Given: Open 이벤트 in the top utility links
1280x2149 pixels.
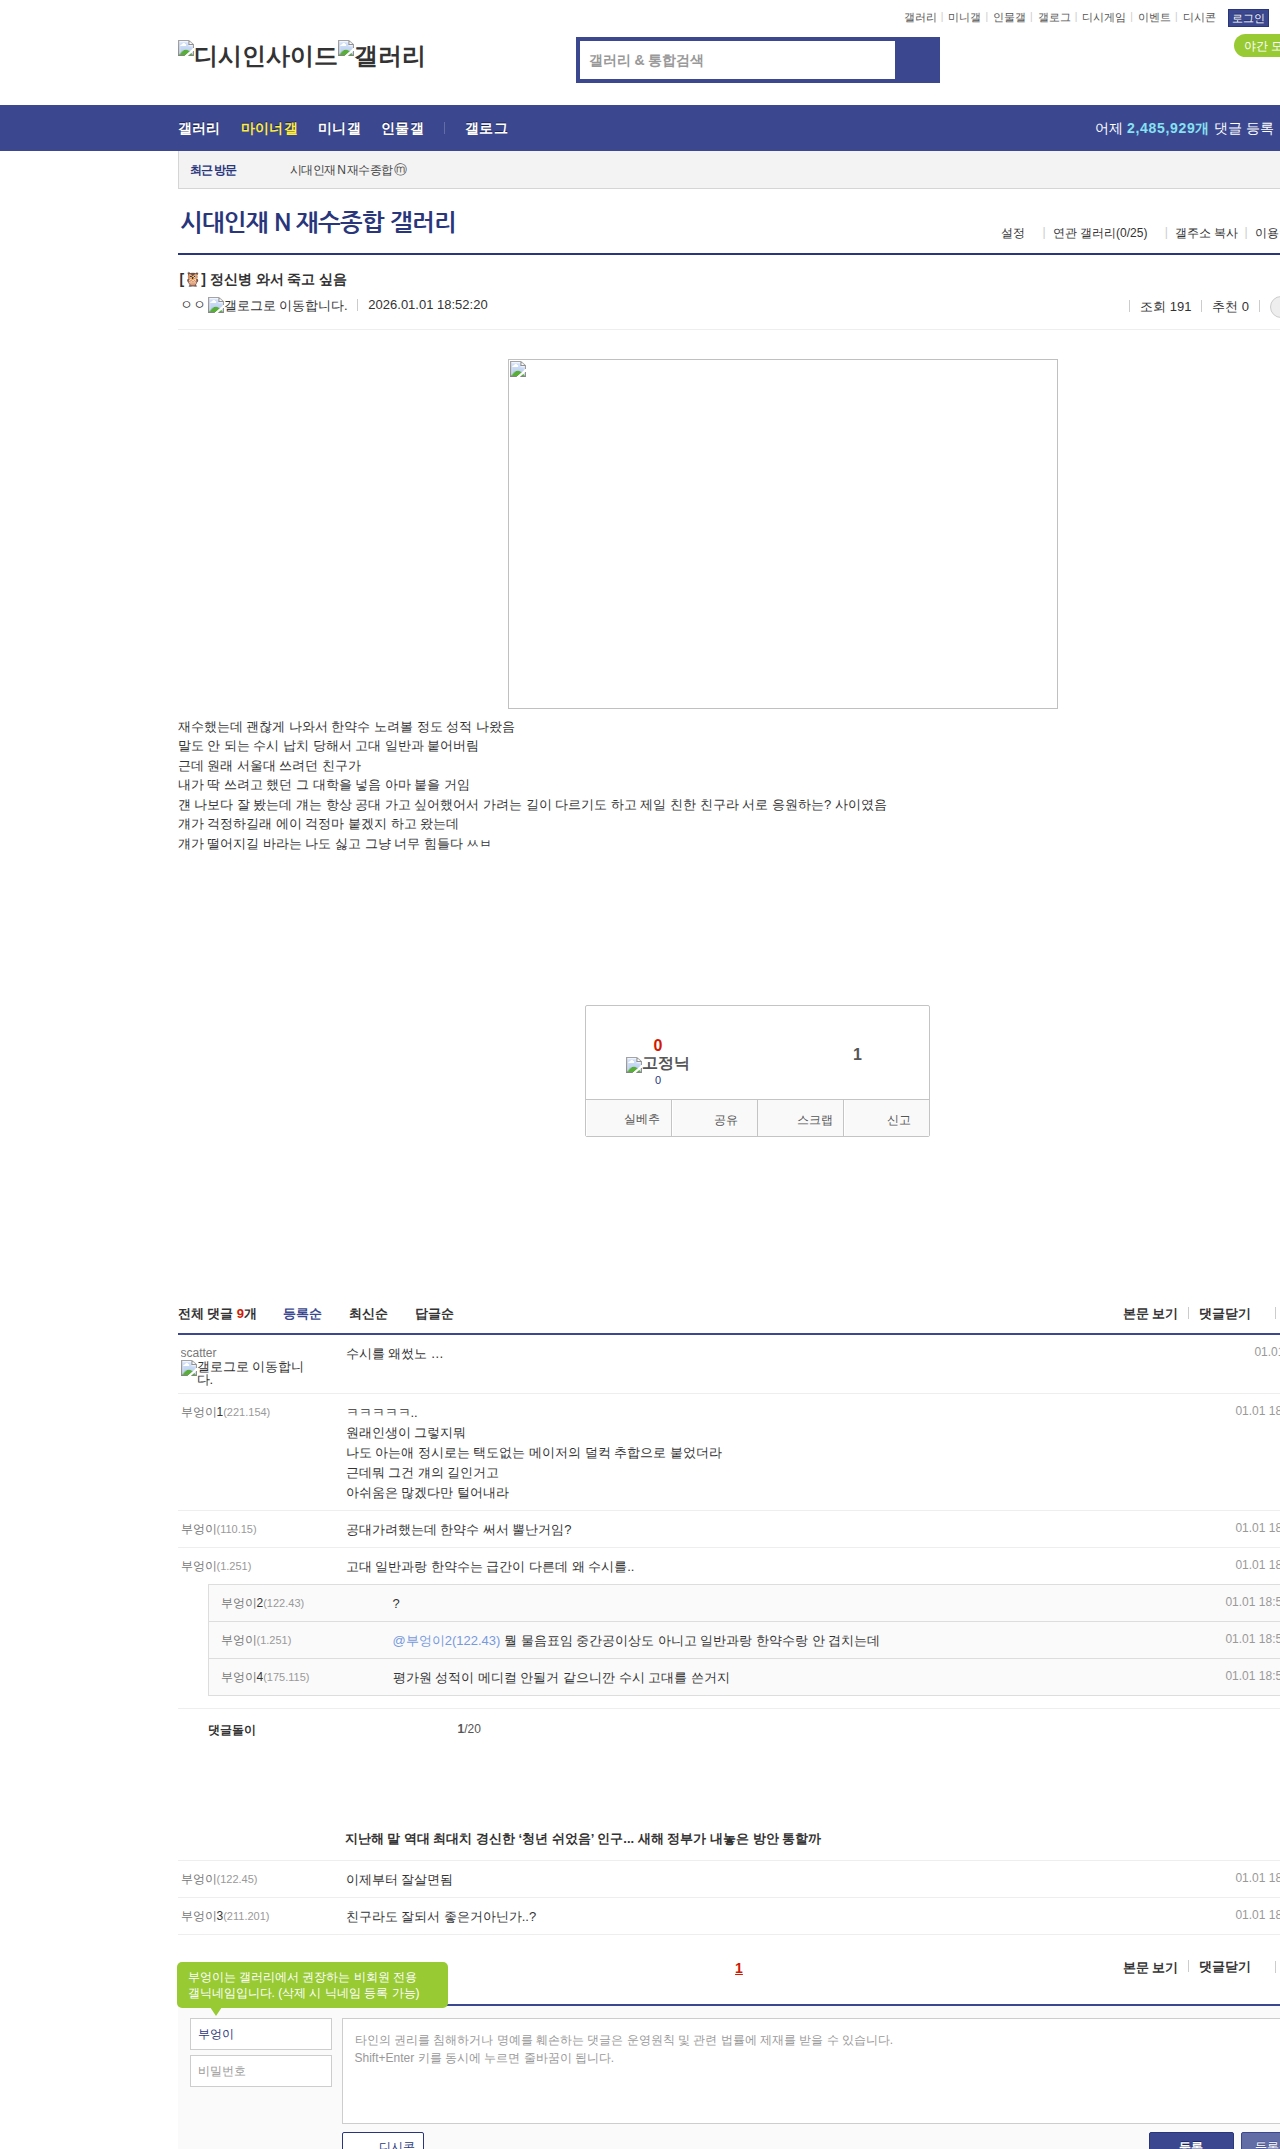Looking at the screenshot, I should coord(1154,18).
